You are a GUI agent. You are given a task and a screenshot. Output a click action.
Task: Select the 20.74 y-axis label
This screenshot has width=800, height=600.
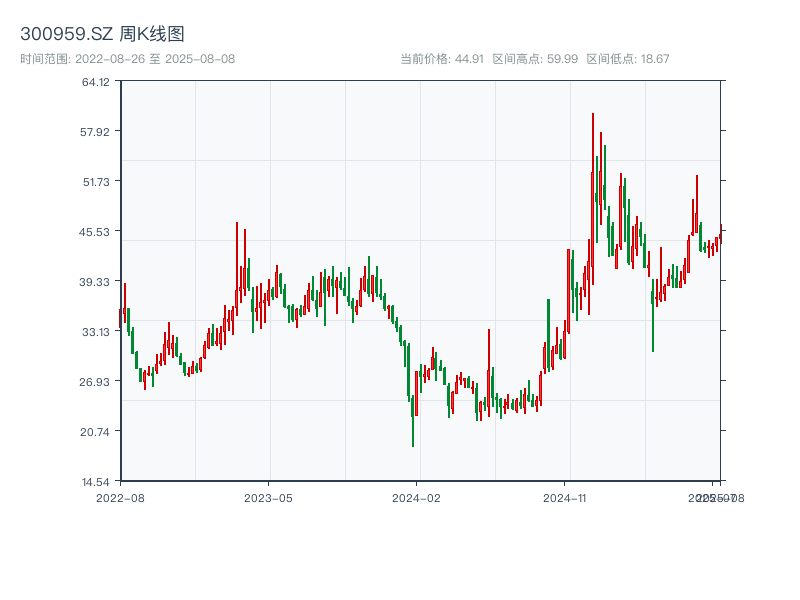96,432
